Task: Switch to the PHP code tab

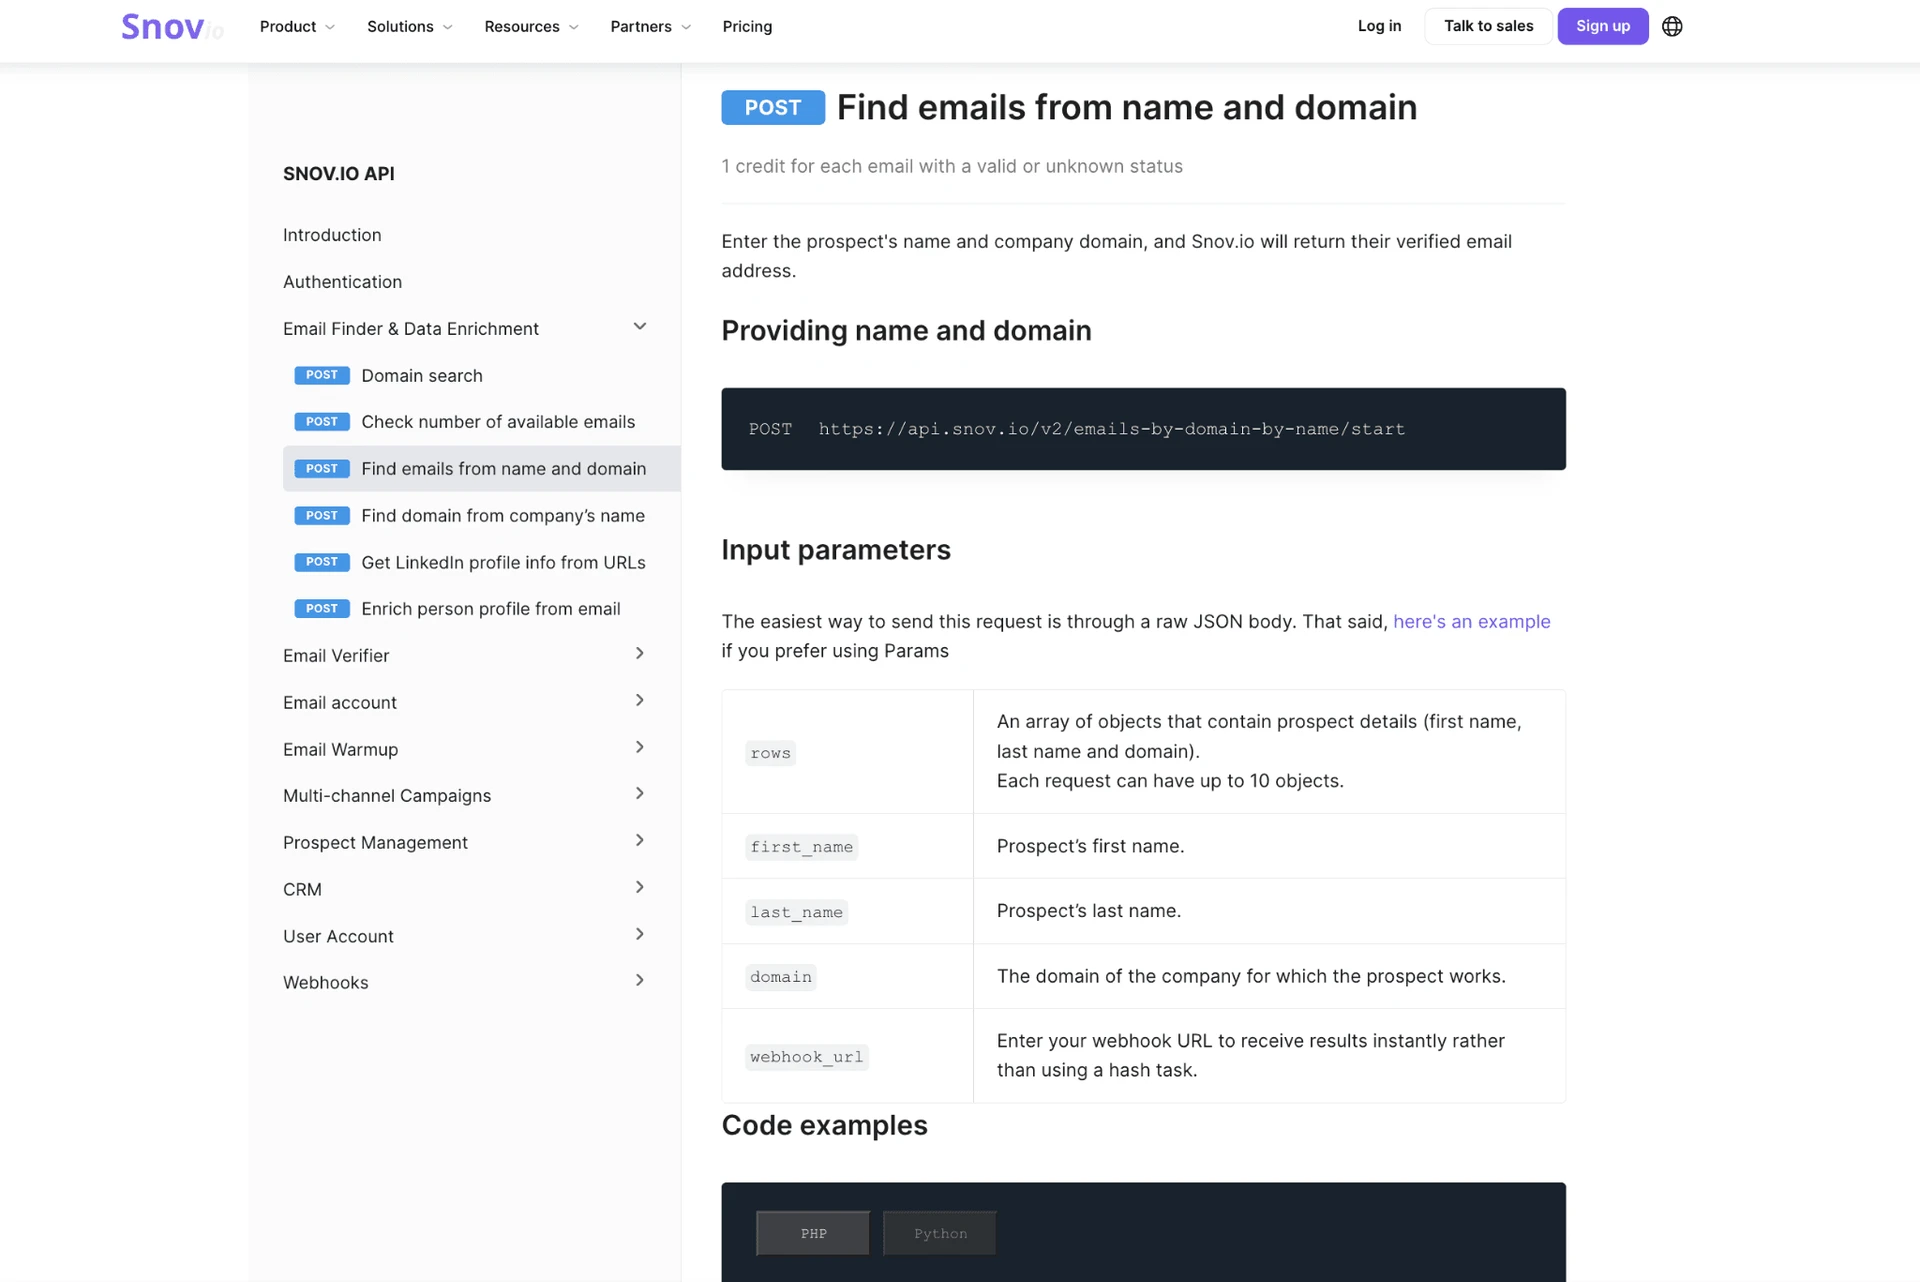Action: pyautogui.click(x=813, y=1233)
